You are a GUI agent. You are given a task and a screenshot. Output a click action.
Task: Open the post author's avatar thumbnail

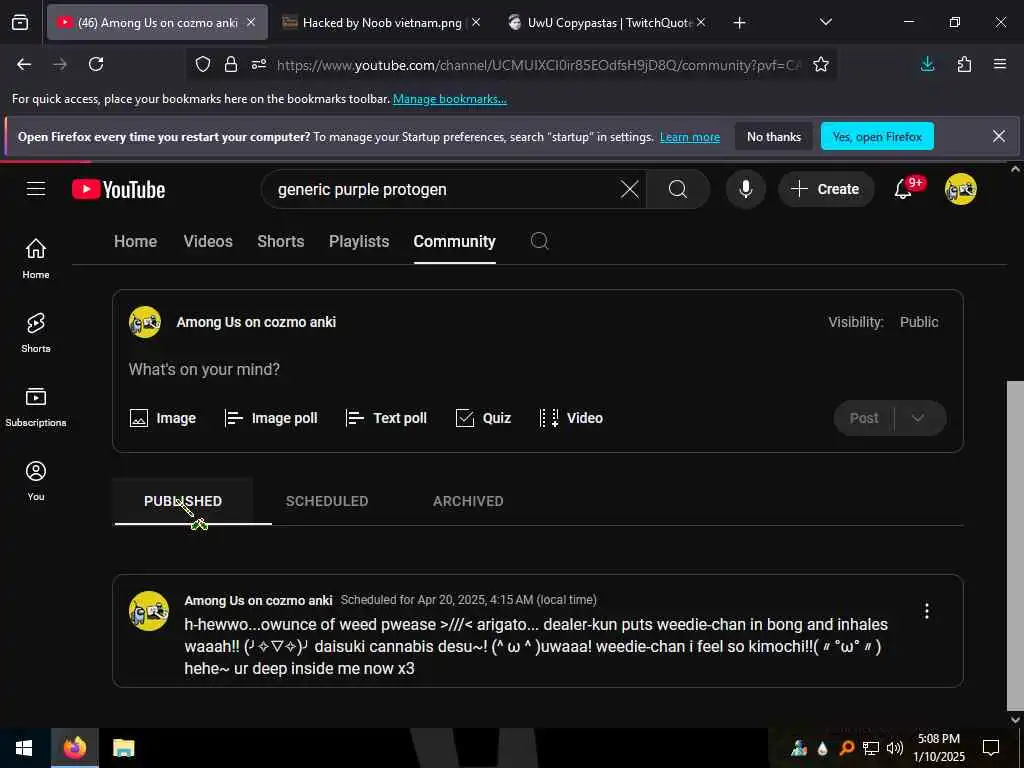pos(149,611)
